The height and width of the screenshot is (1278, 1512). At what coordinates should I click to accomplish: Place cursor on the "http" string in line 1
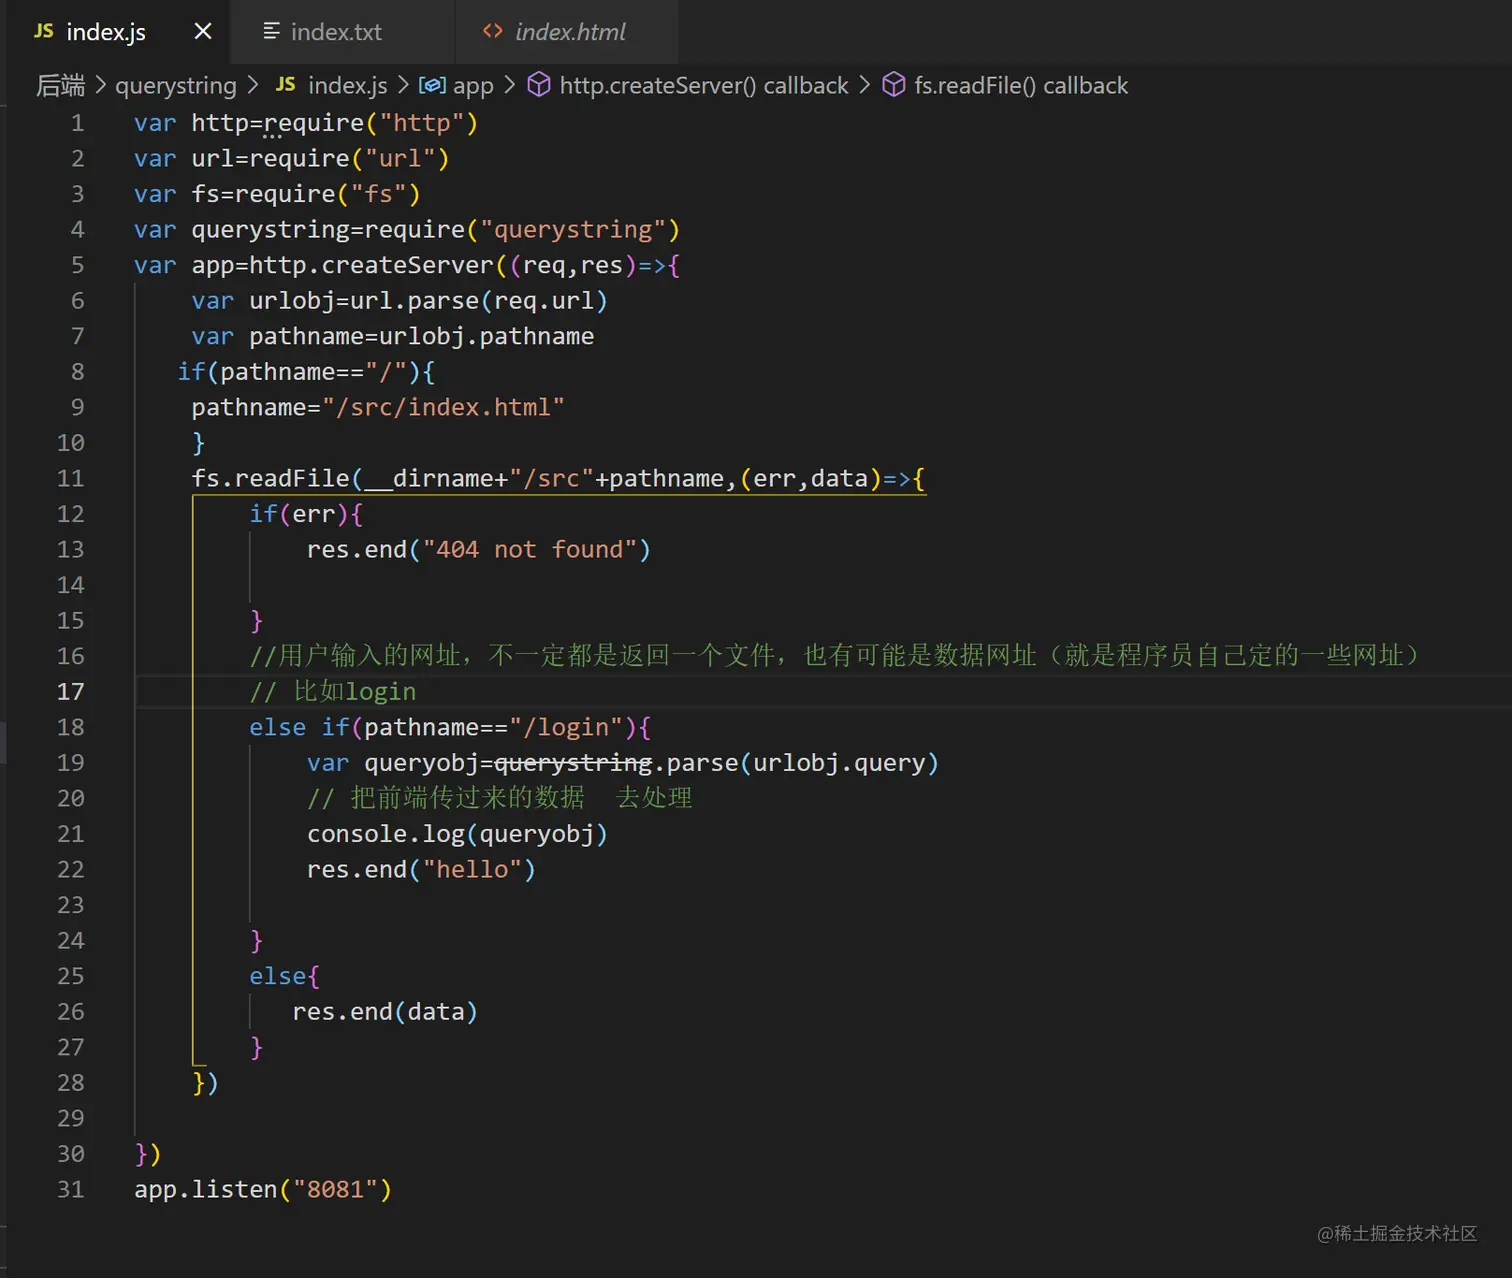422,123
